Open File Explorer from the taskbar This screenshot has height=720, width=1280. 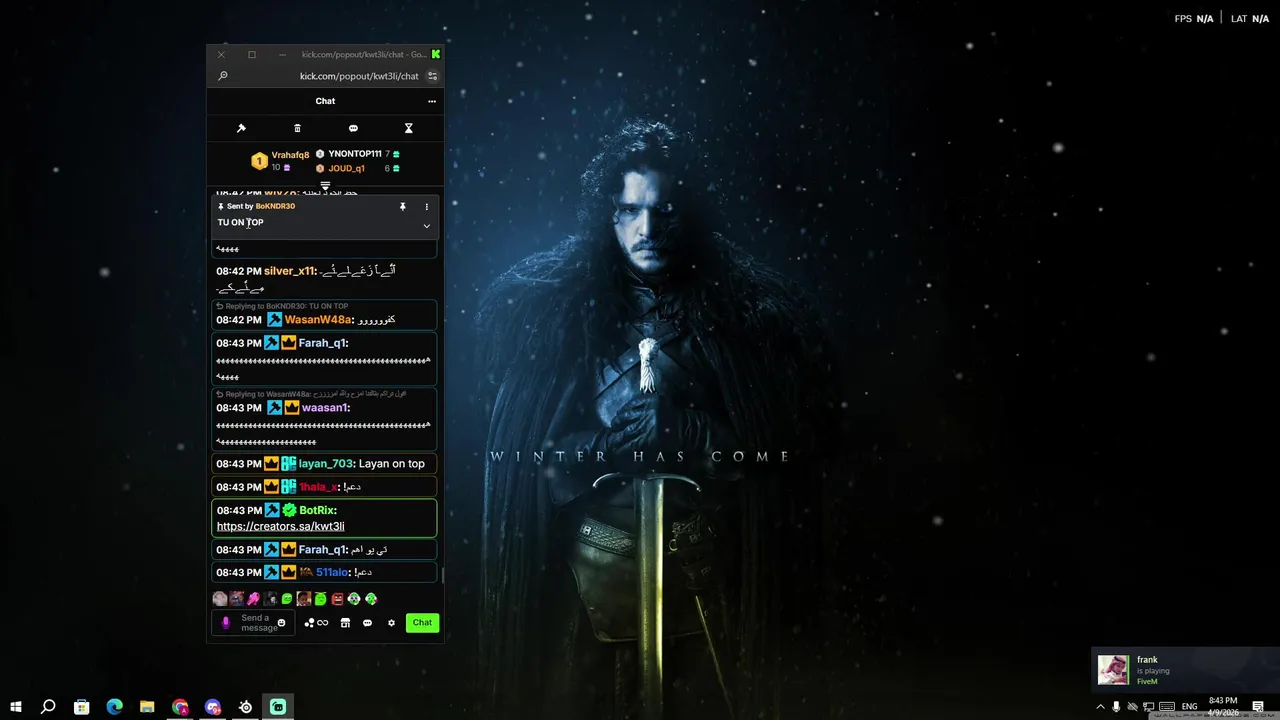pyautogui.click(x=147, y=707)
